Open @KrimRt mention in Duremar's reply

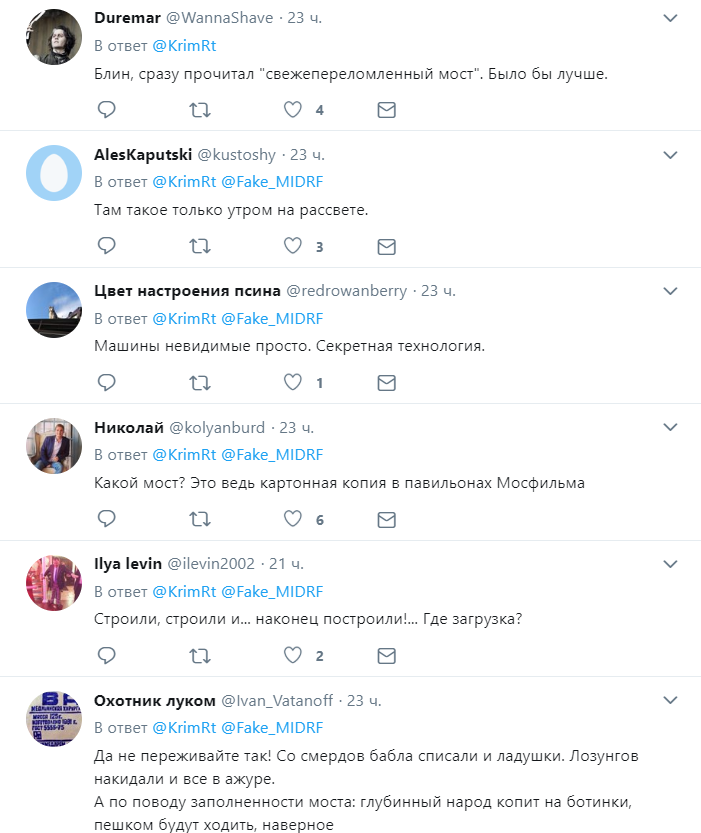[183, 45]
